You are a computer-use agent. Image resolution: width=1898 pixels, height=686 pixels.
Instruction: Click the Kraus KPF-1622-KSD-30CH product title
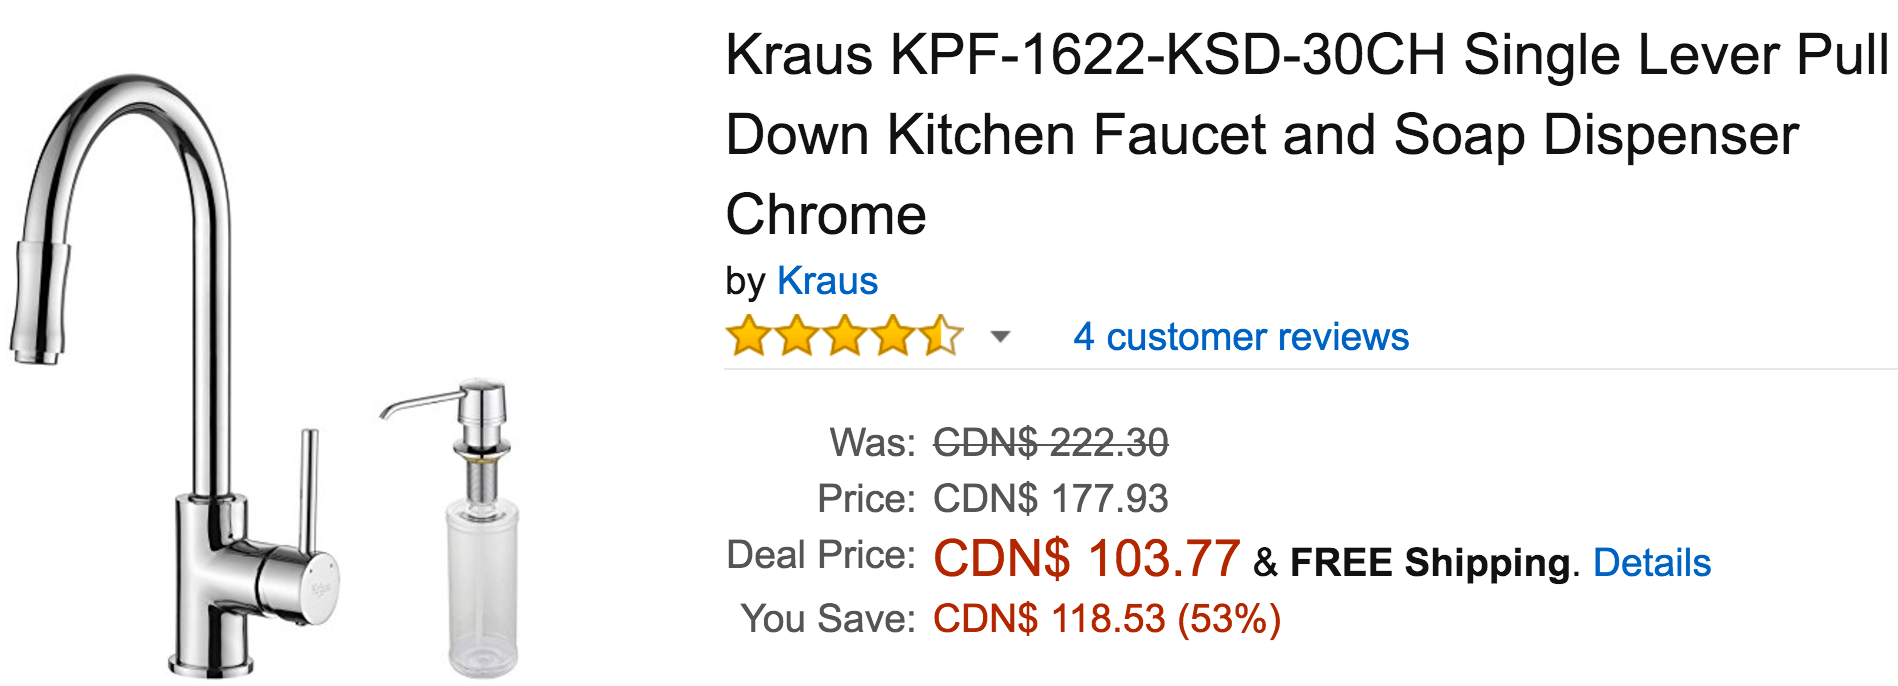coord(1306,135)
